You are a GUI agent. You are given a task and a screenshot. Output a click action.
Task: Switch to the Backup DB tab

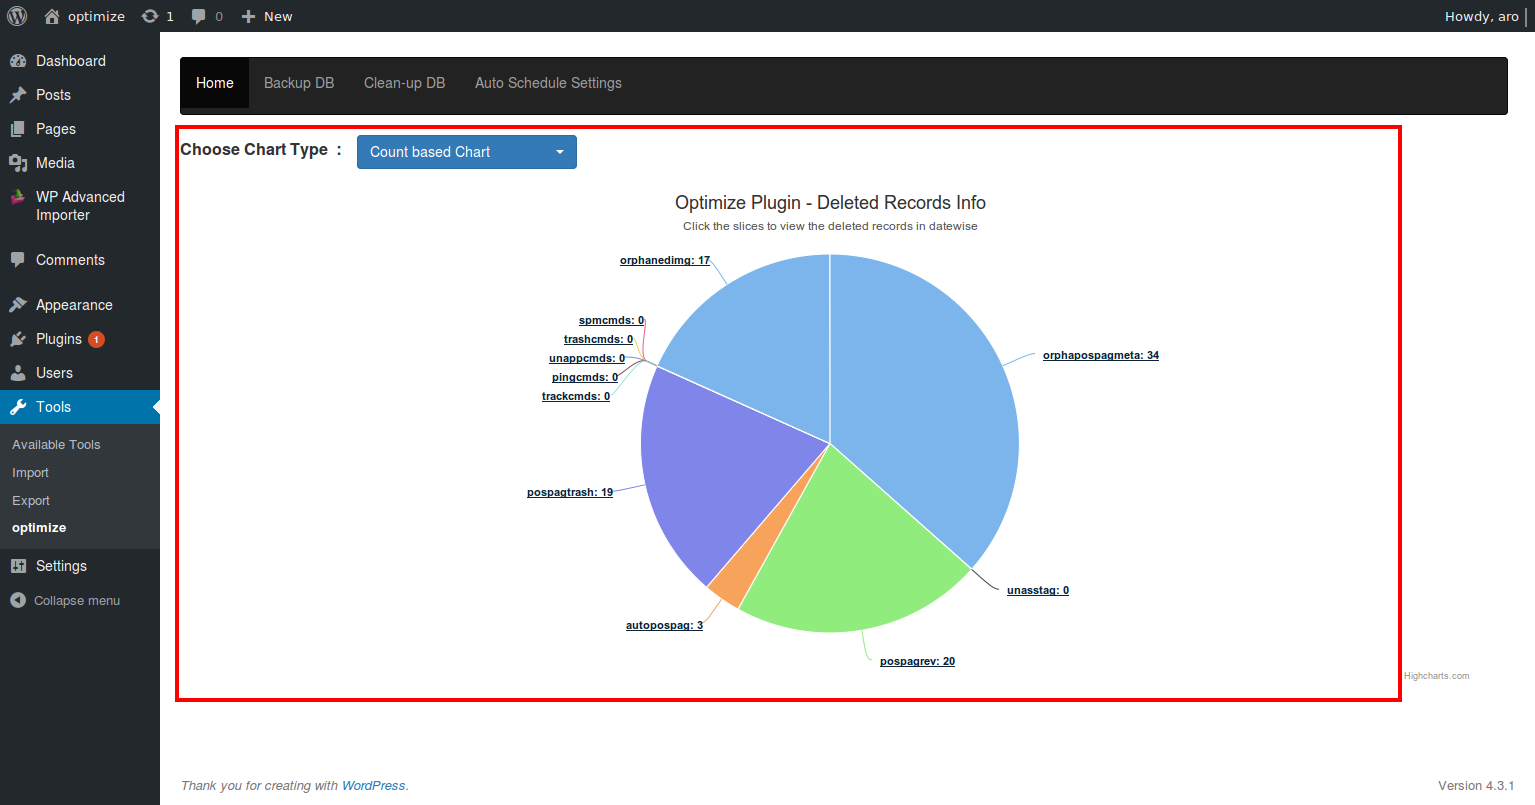[299, 83]
